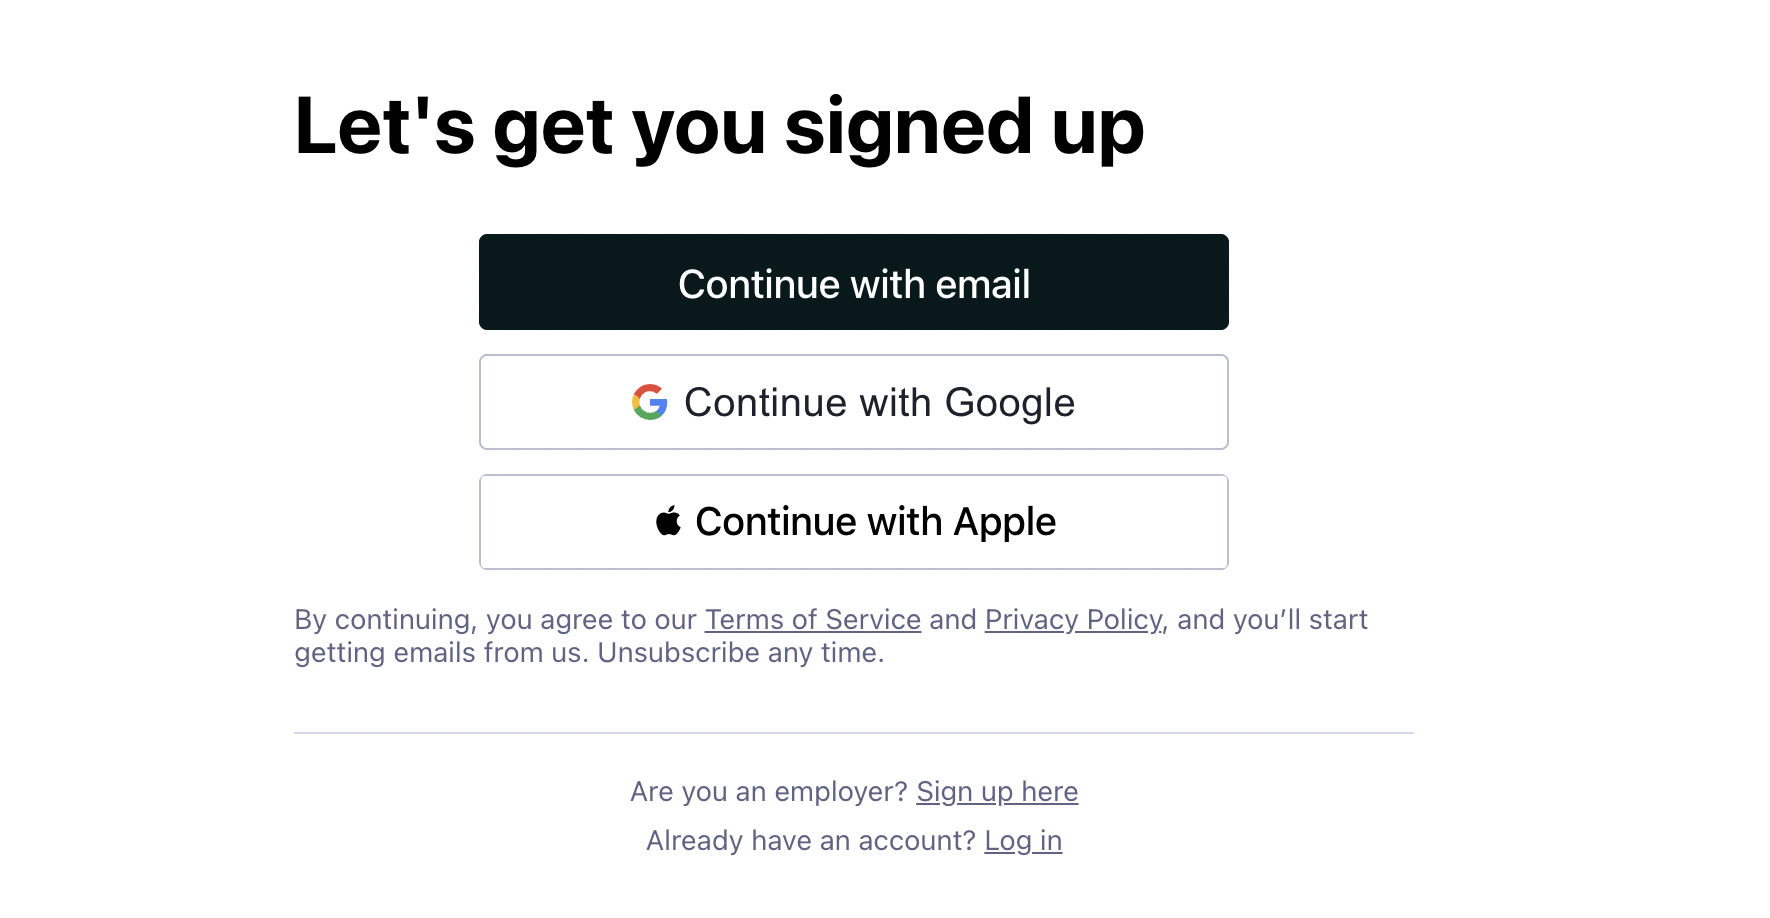The width and height of the screenshot is (1770, 918).
Task: Select the multicolored G icon on Google button
Action: pyautogui.click(x=650, y=401)
